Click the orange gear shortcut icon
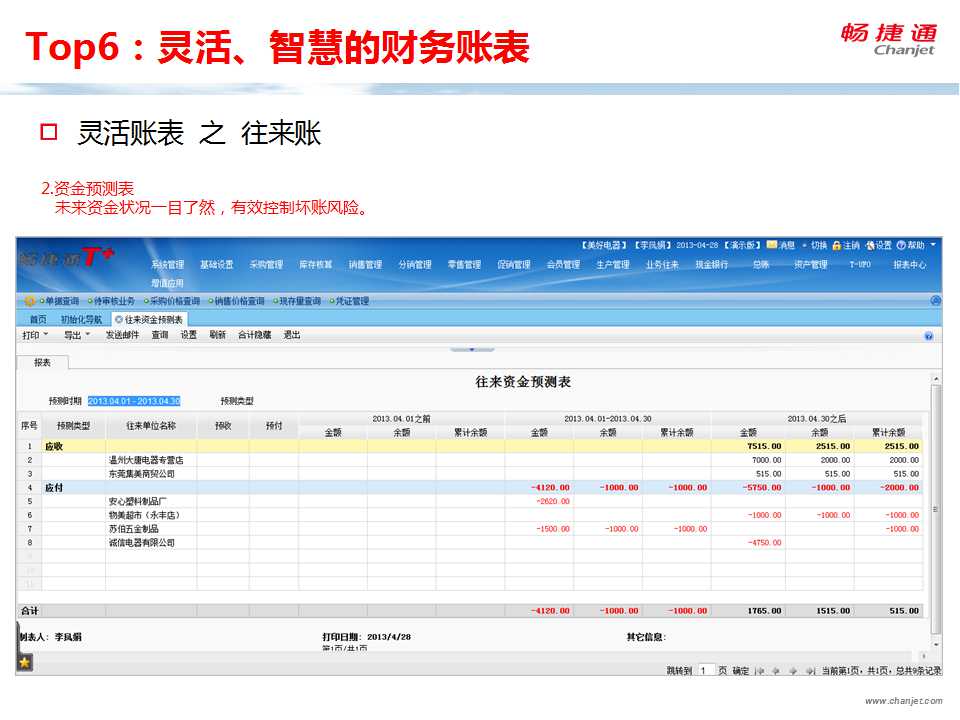The height and width of the screenshot is (720, 960). click(x=30, y=301)
